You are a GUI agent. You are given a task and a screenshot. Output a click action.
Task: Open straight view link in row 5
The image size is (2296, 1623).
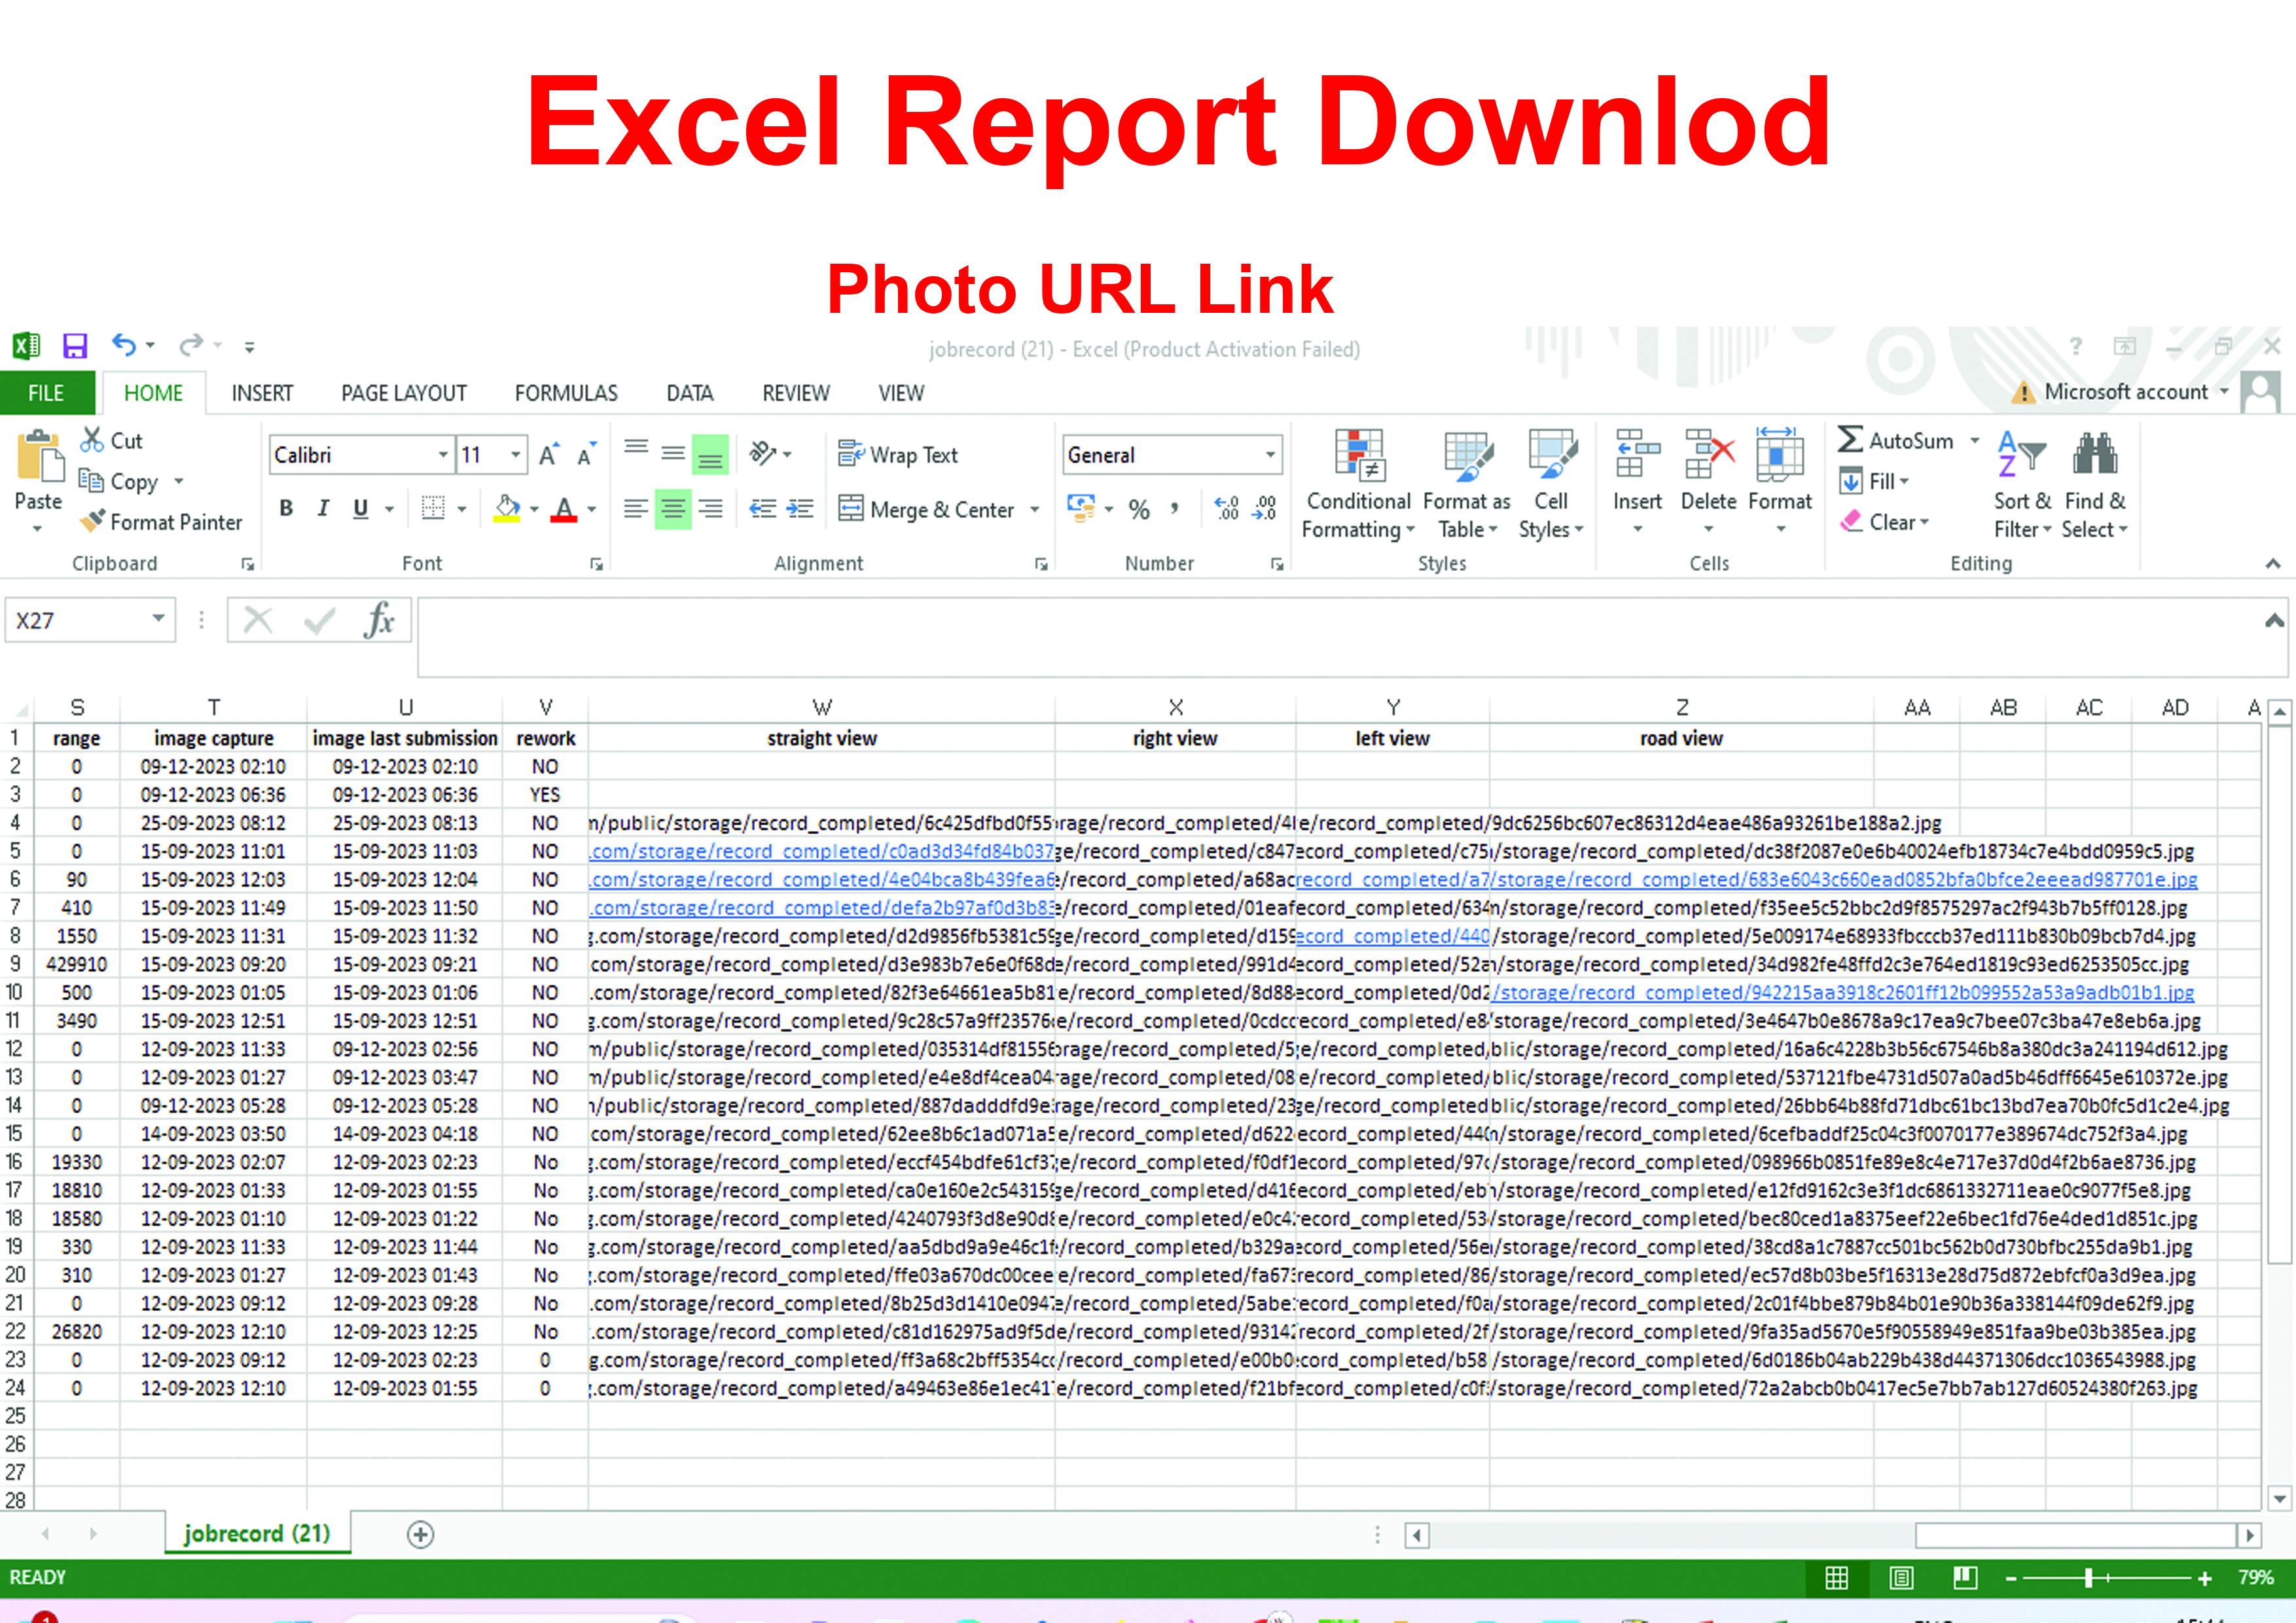[x=822, y=851]
